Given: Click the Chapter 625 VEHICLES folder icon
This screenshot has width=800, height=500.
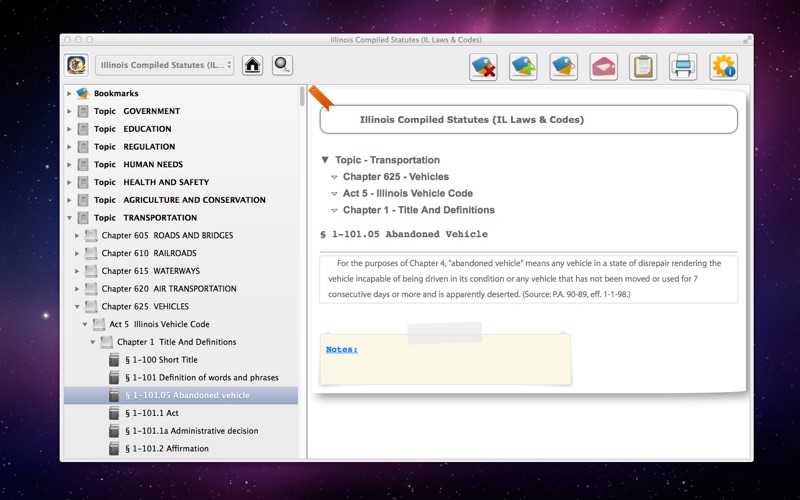Looking at the screenshot, I should pos(91,307).
